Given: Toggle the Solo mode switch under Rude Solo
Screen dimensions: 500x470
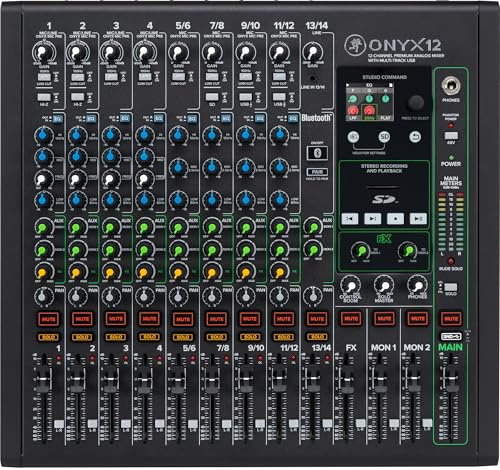Looking at the screenshot, I should (451, 287).
